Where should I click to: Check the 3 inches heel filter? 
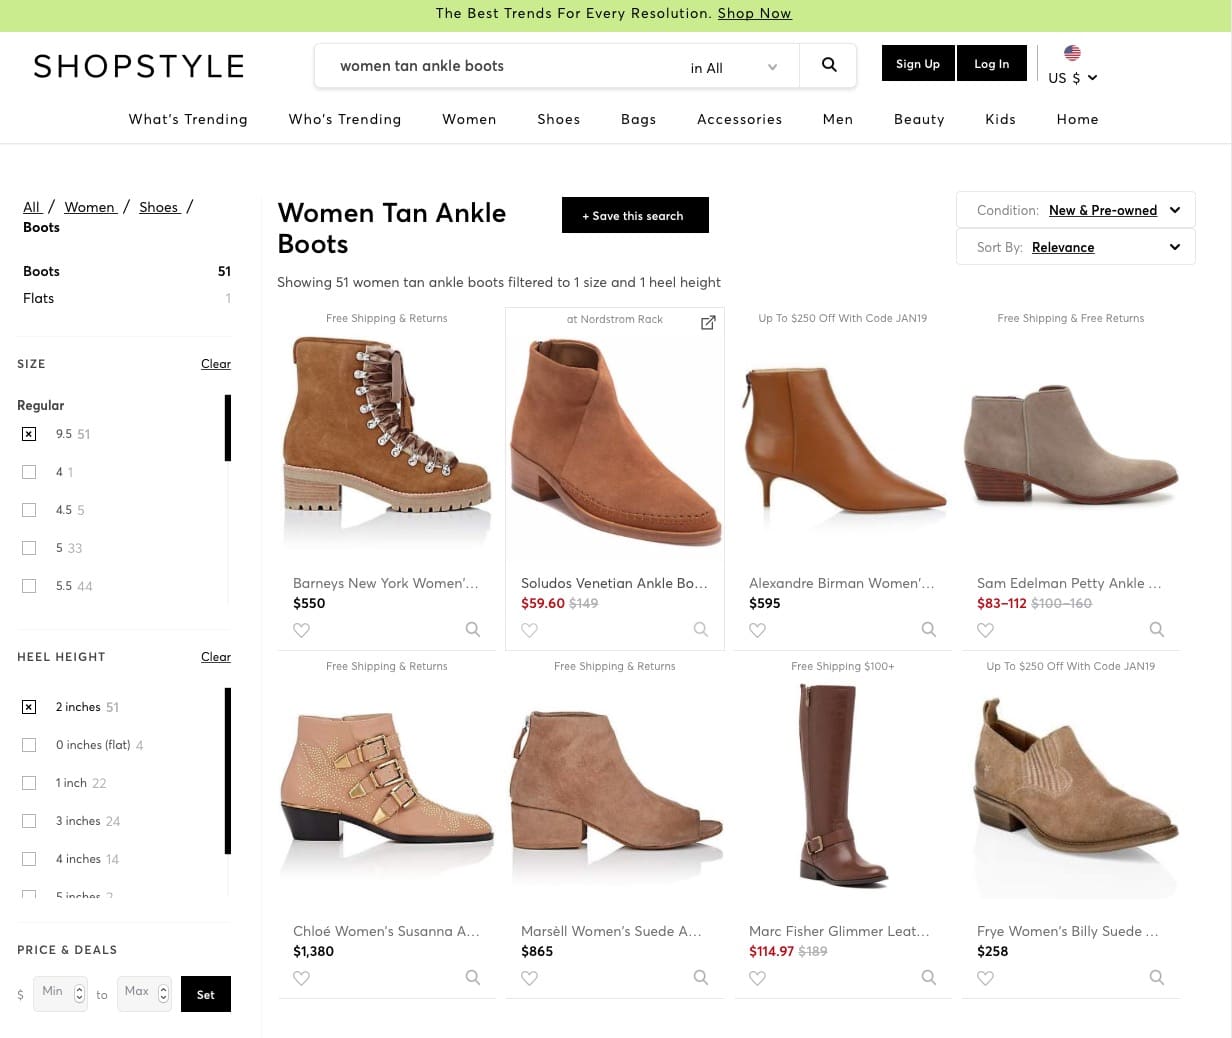pos(29,821)
